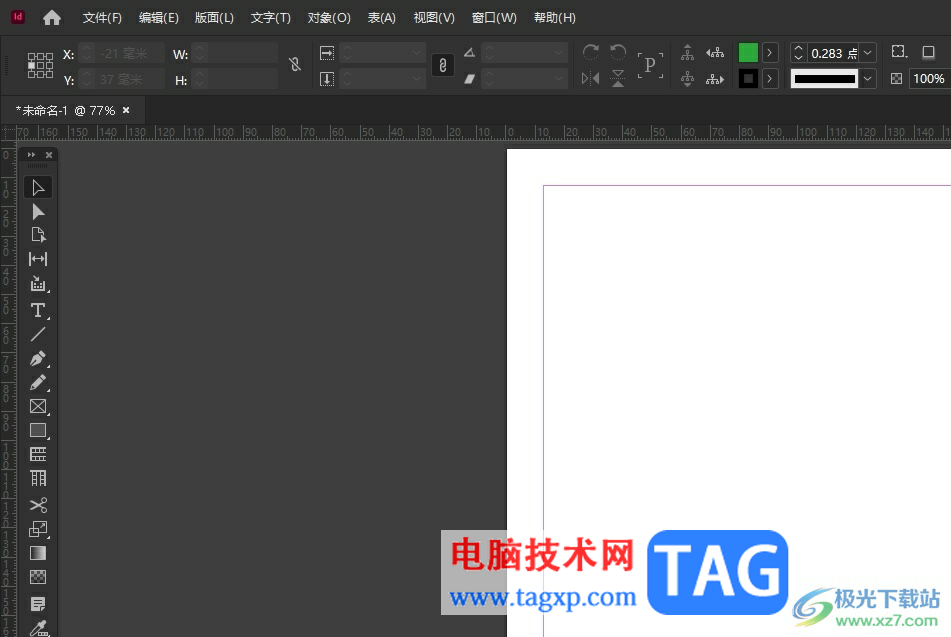951x637 pixels.
Task: Open the 文字(T) menu
Action: [271, 18]
